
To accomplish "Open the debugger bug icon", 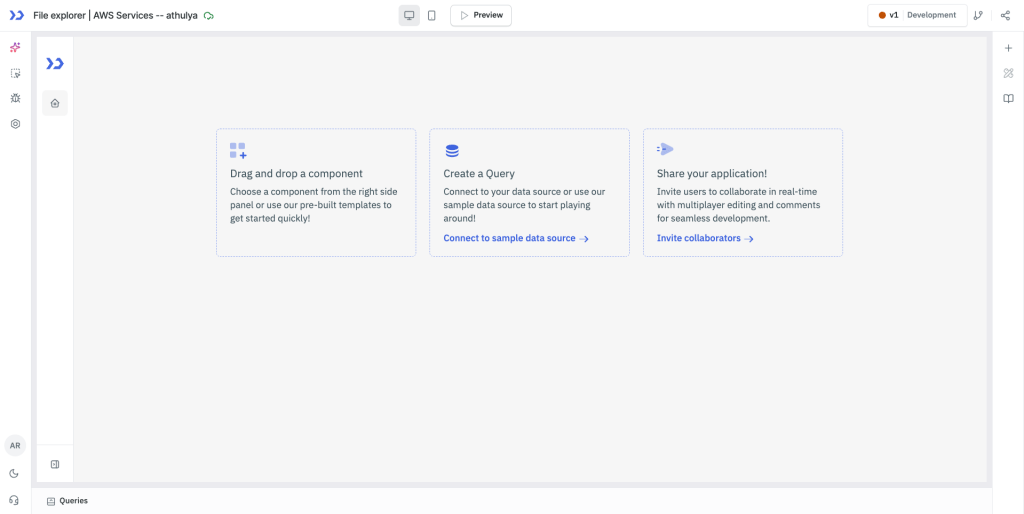I will 16,98.
